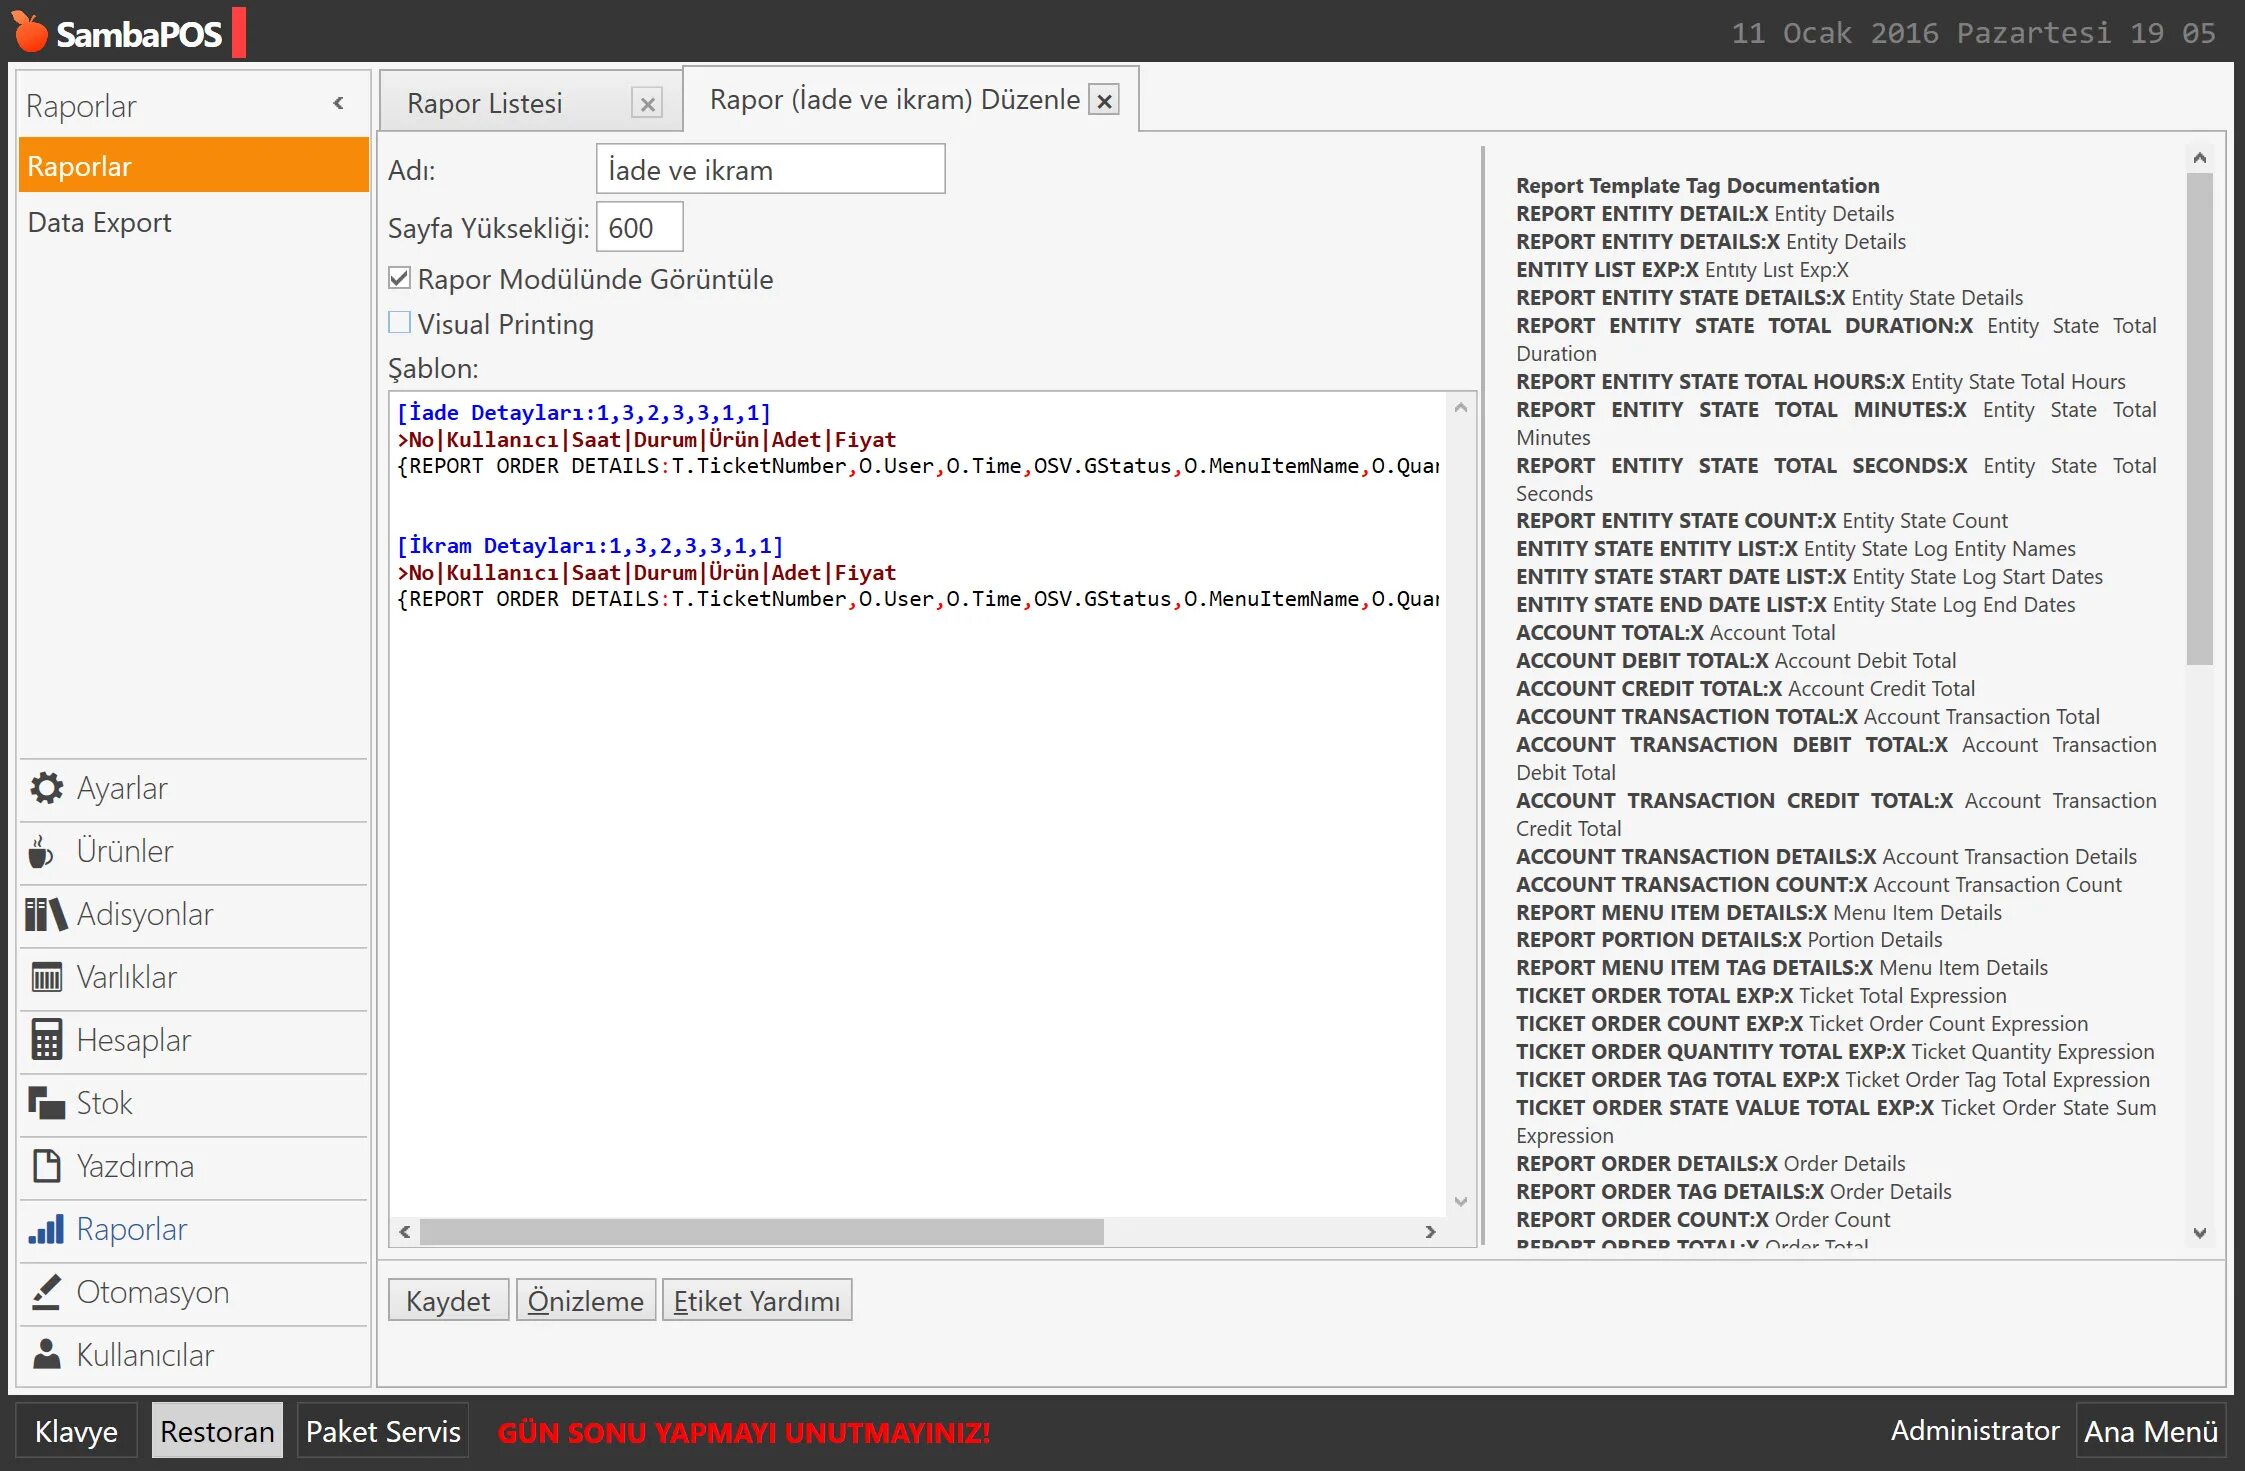Open Ürünler cup icon
The height and width of the screenshot is (1471, 2245).
[x=41, y=852]
